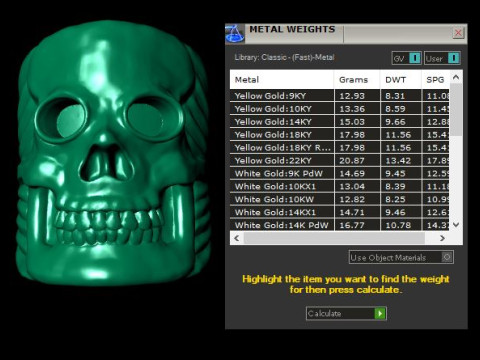Click the 9.45 DWT value
The height and width of the screenshot is (360, 480).
[x=395, y=174]
